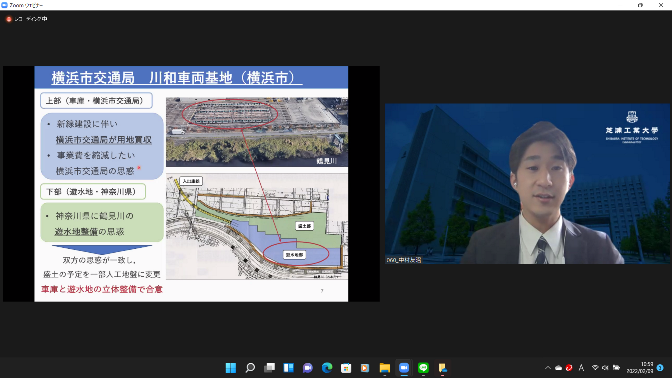Image resolution: width=672 pixels, height=378 pixels.
Task: Click the aerial photo on the slide
Action: pyautogui.click(x=257, y=132)
